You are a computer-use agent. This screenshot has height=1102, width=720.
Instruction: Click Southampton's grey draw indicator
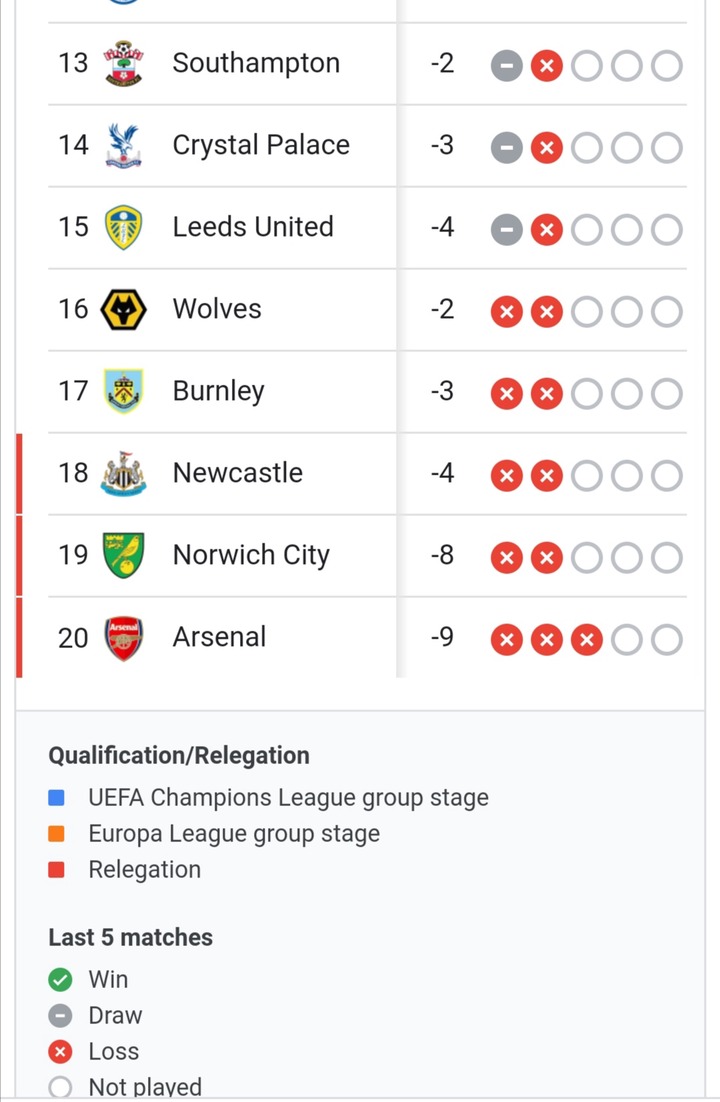point(506,66)
